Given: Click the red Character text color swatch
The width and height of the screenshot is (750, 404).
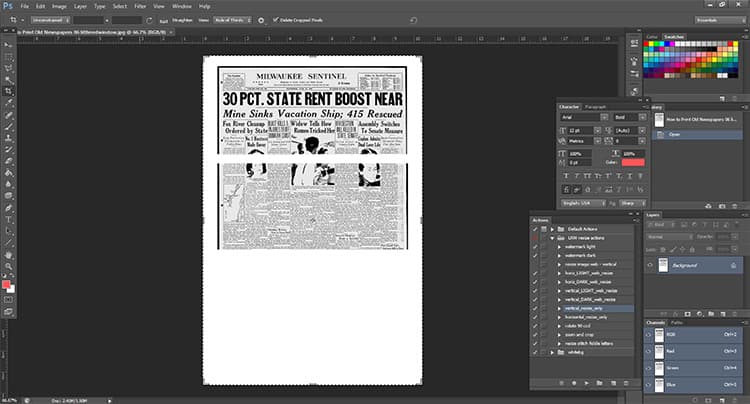Looking at the screenshot, I should point(633,163).
